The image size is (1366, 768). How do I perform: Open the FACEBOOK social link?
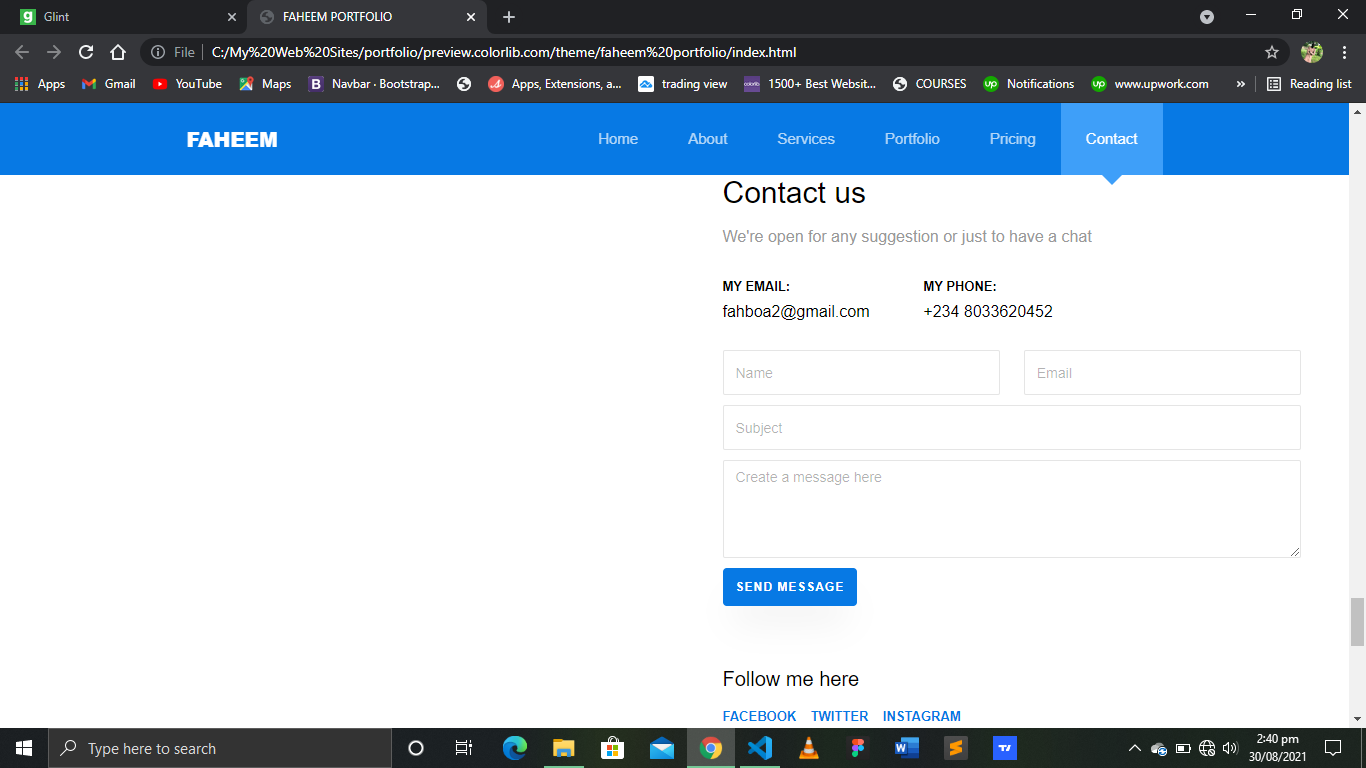click(x=760, y=716)
